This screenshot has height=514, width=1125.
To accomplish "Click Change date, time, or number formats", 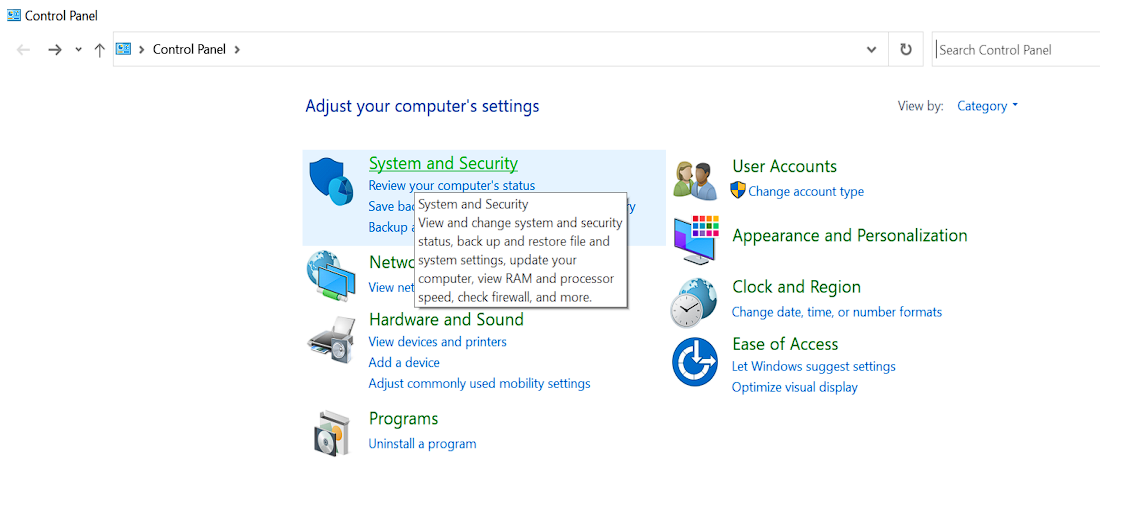I will click(837, 312).
